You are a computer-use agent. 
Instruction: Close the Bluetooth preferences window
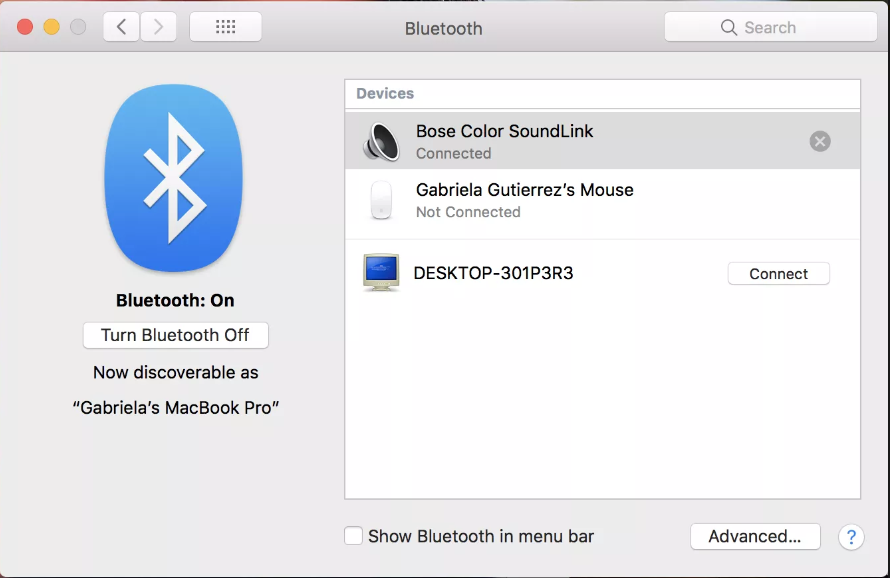point(24,27)
